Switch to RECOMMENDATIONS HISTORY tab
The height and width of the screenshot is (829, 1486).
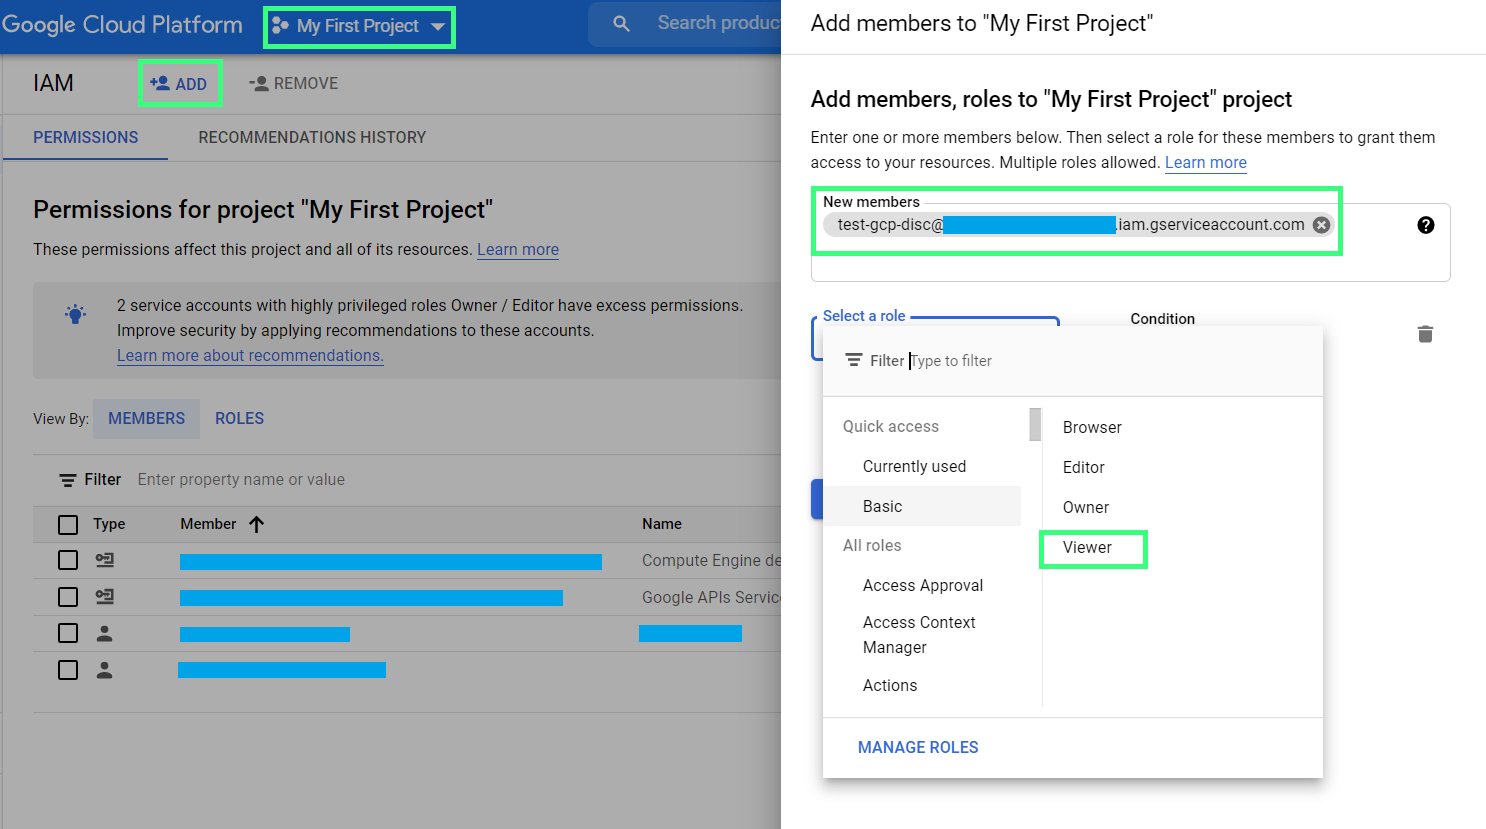[x=312, y=137]
